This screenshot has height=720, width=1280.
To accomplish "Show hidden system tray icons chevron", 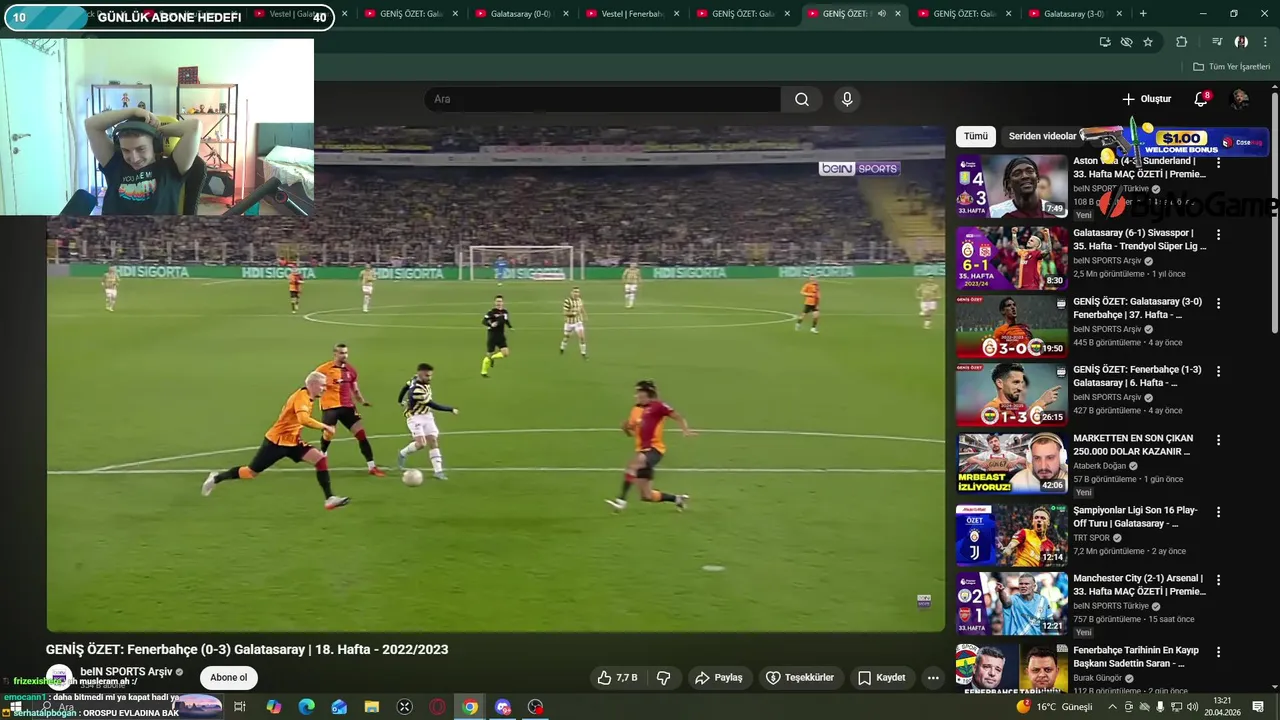I will [x=1112, y=707].
